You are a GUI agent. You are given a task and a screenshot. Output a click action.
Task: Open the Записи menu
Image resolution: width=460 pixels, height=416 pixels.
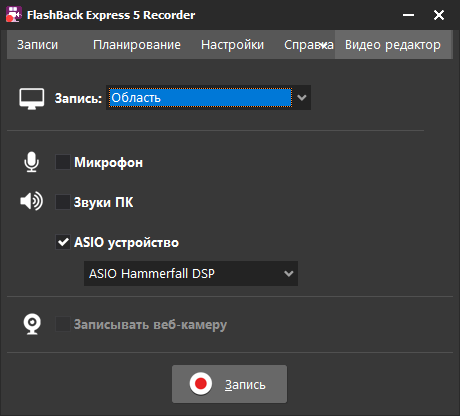click(37, 45)
